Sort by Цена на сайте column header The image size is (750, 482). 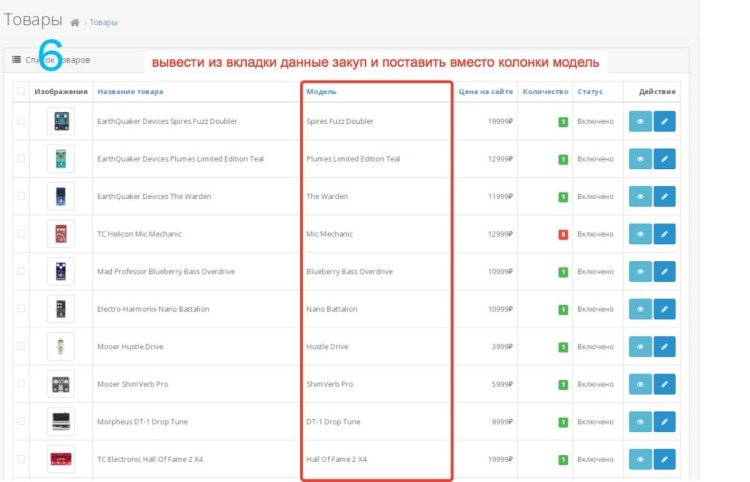[486, 92]
